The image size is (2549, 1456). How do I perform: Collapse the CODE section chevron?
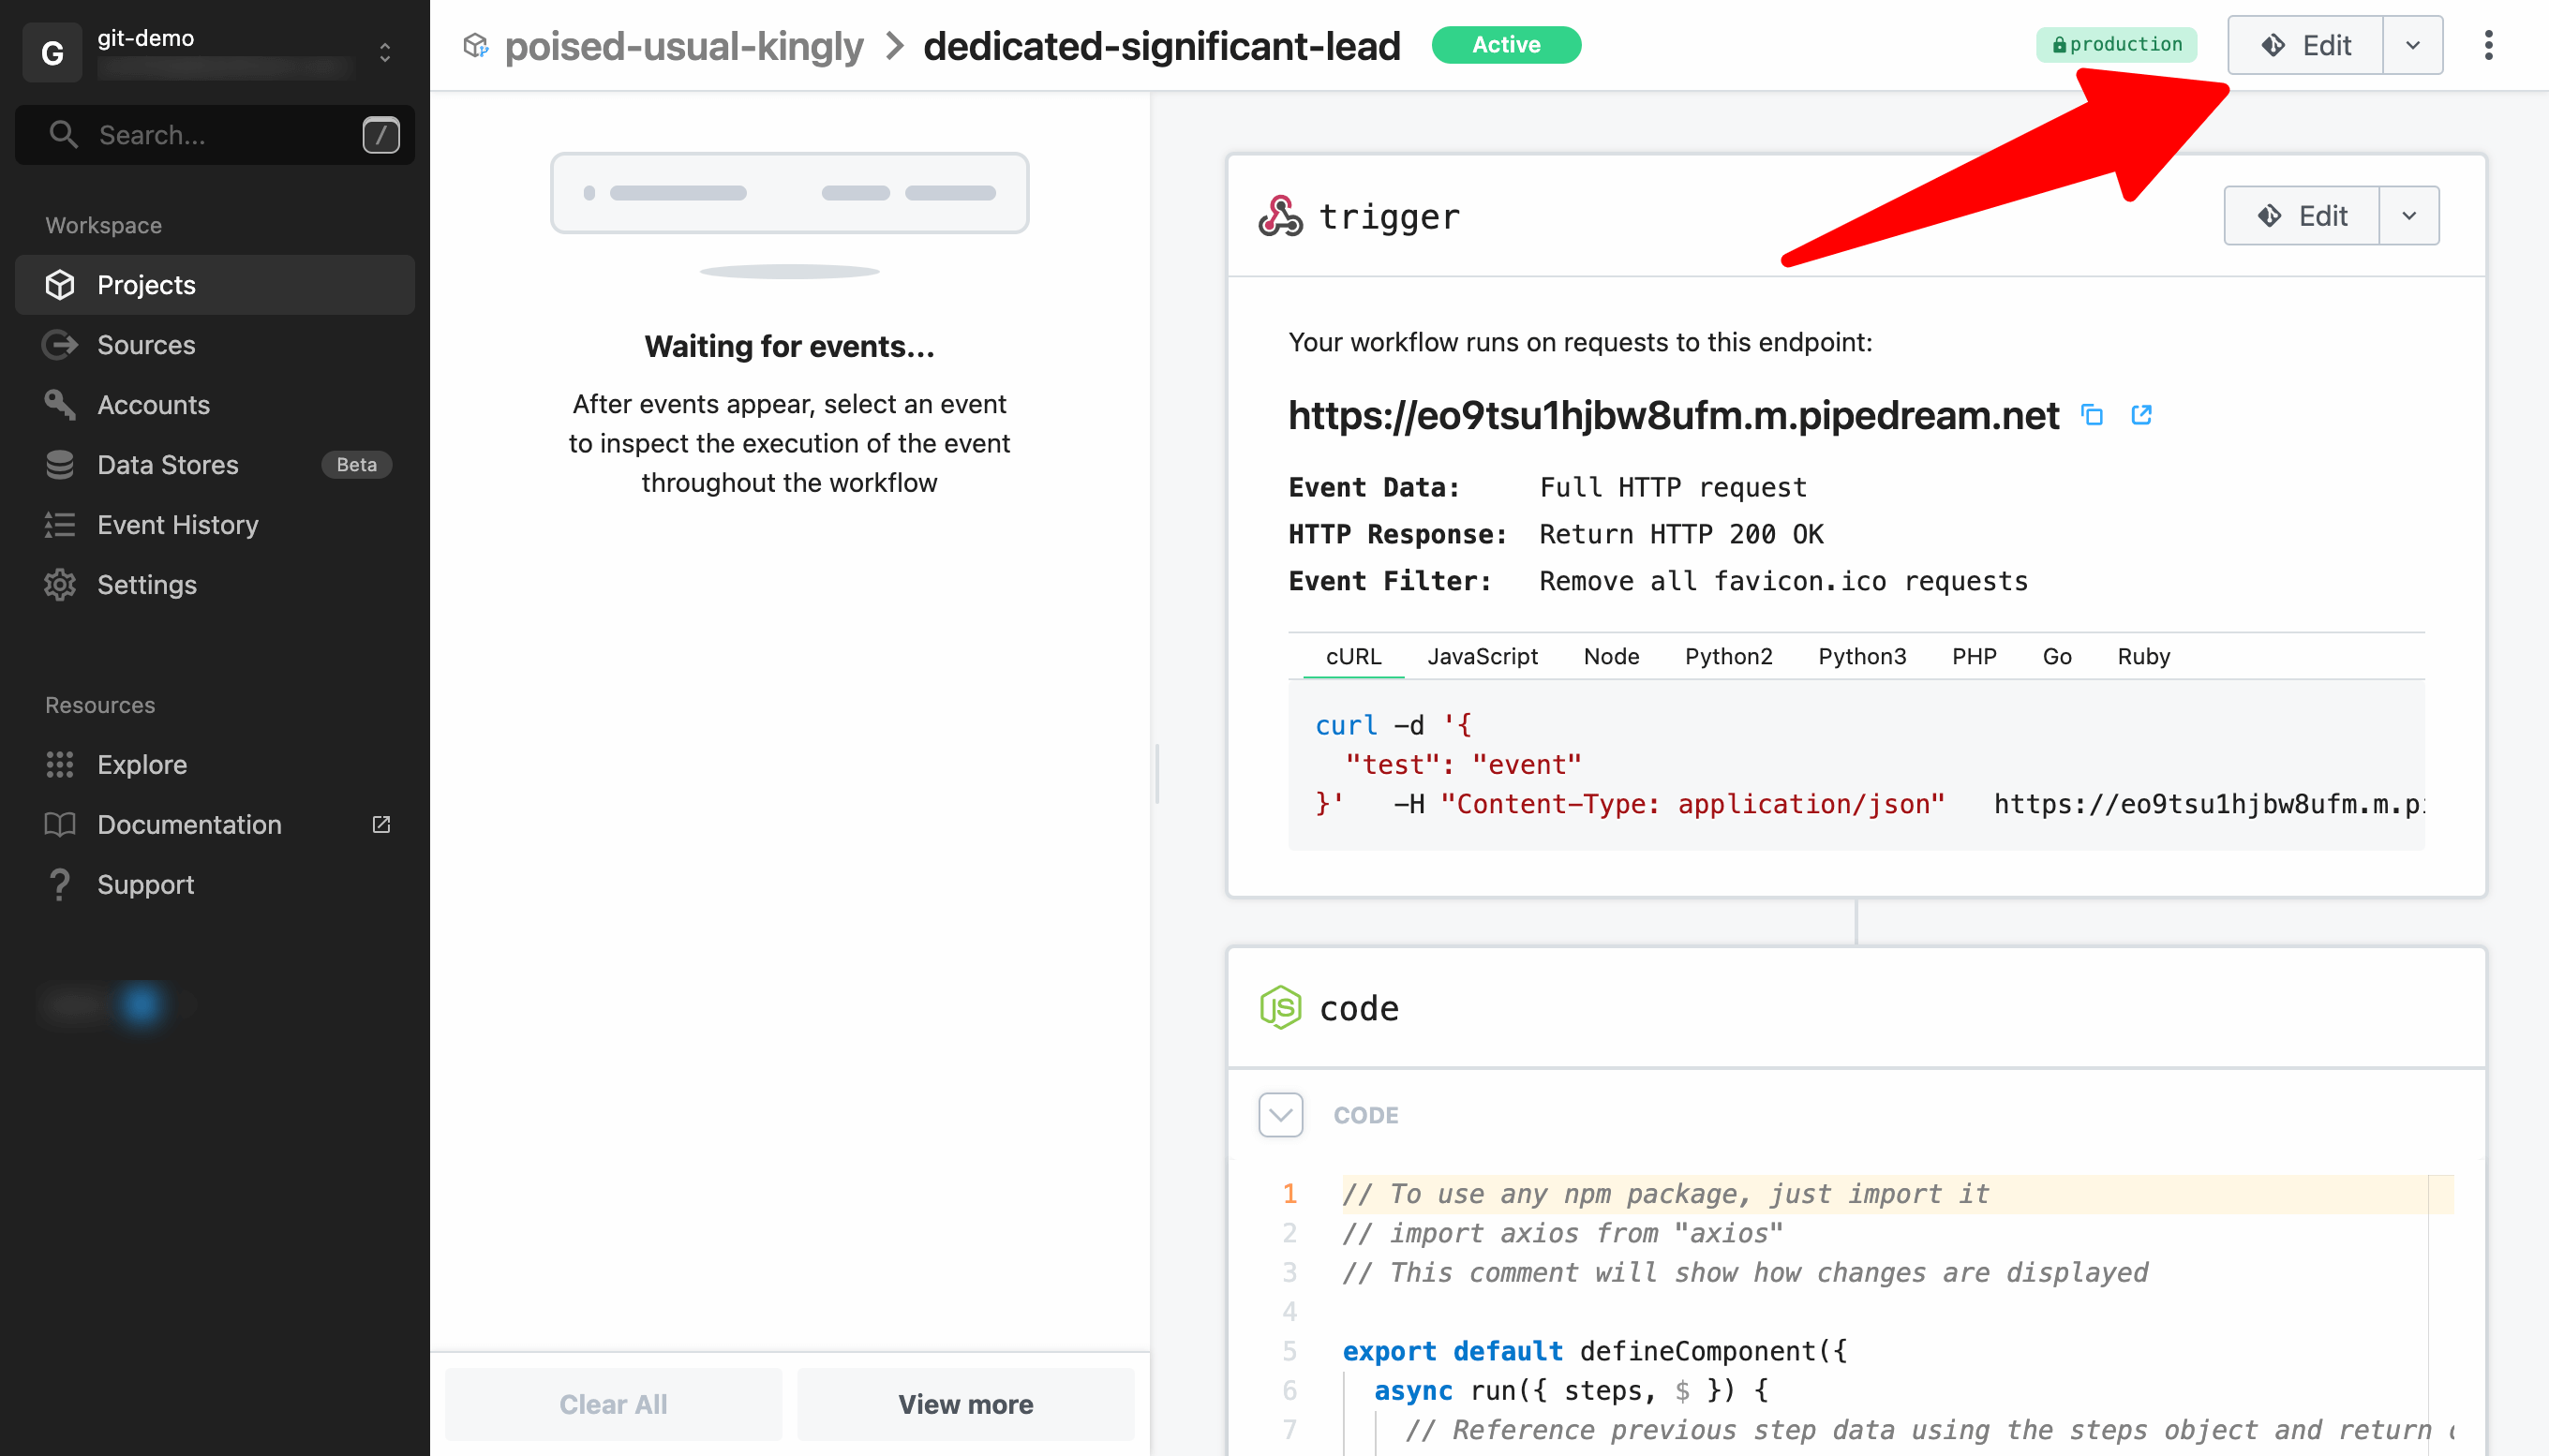coord(1280,1114)
